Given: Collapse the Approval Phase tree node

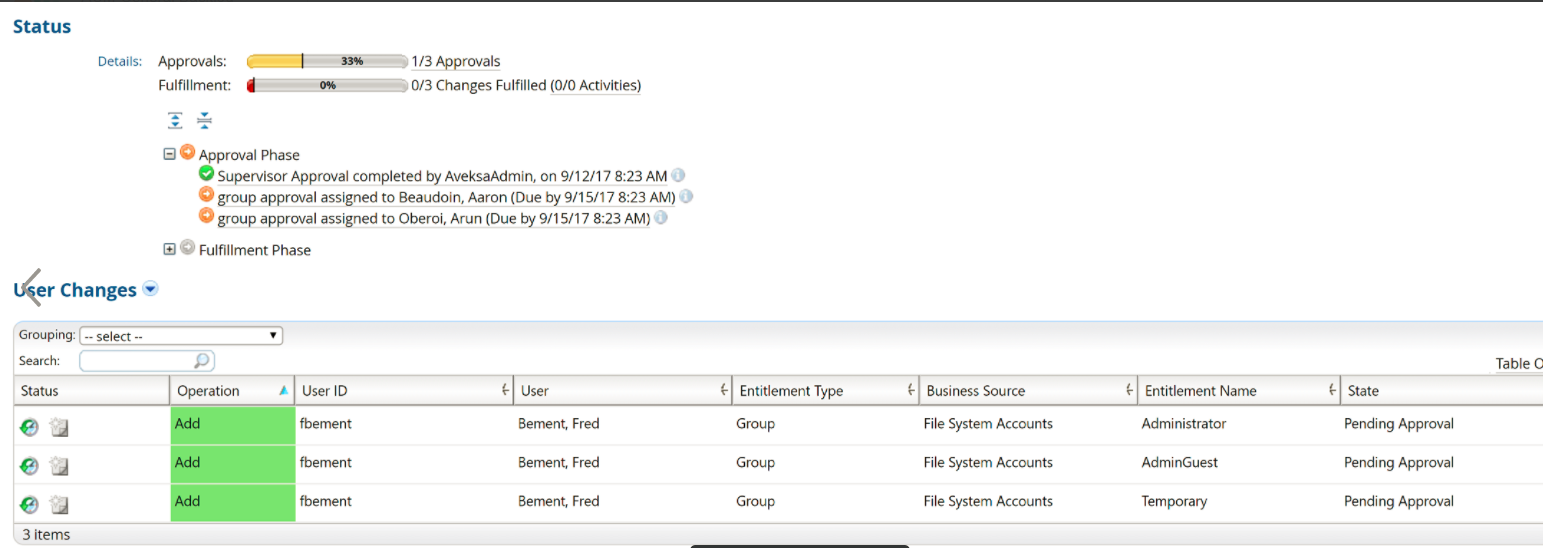Looking at the screenshot, I should (x=170, y=154).
